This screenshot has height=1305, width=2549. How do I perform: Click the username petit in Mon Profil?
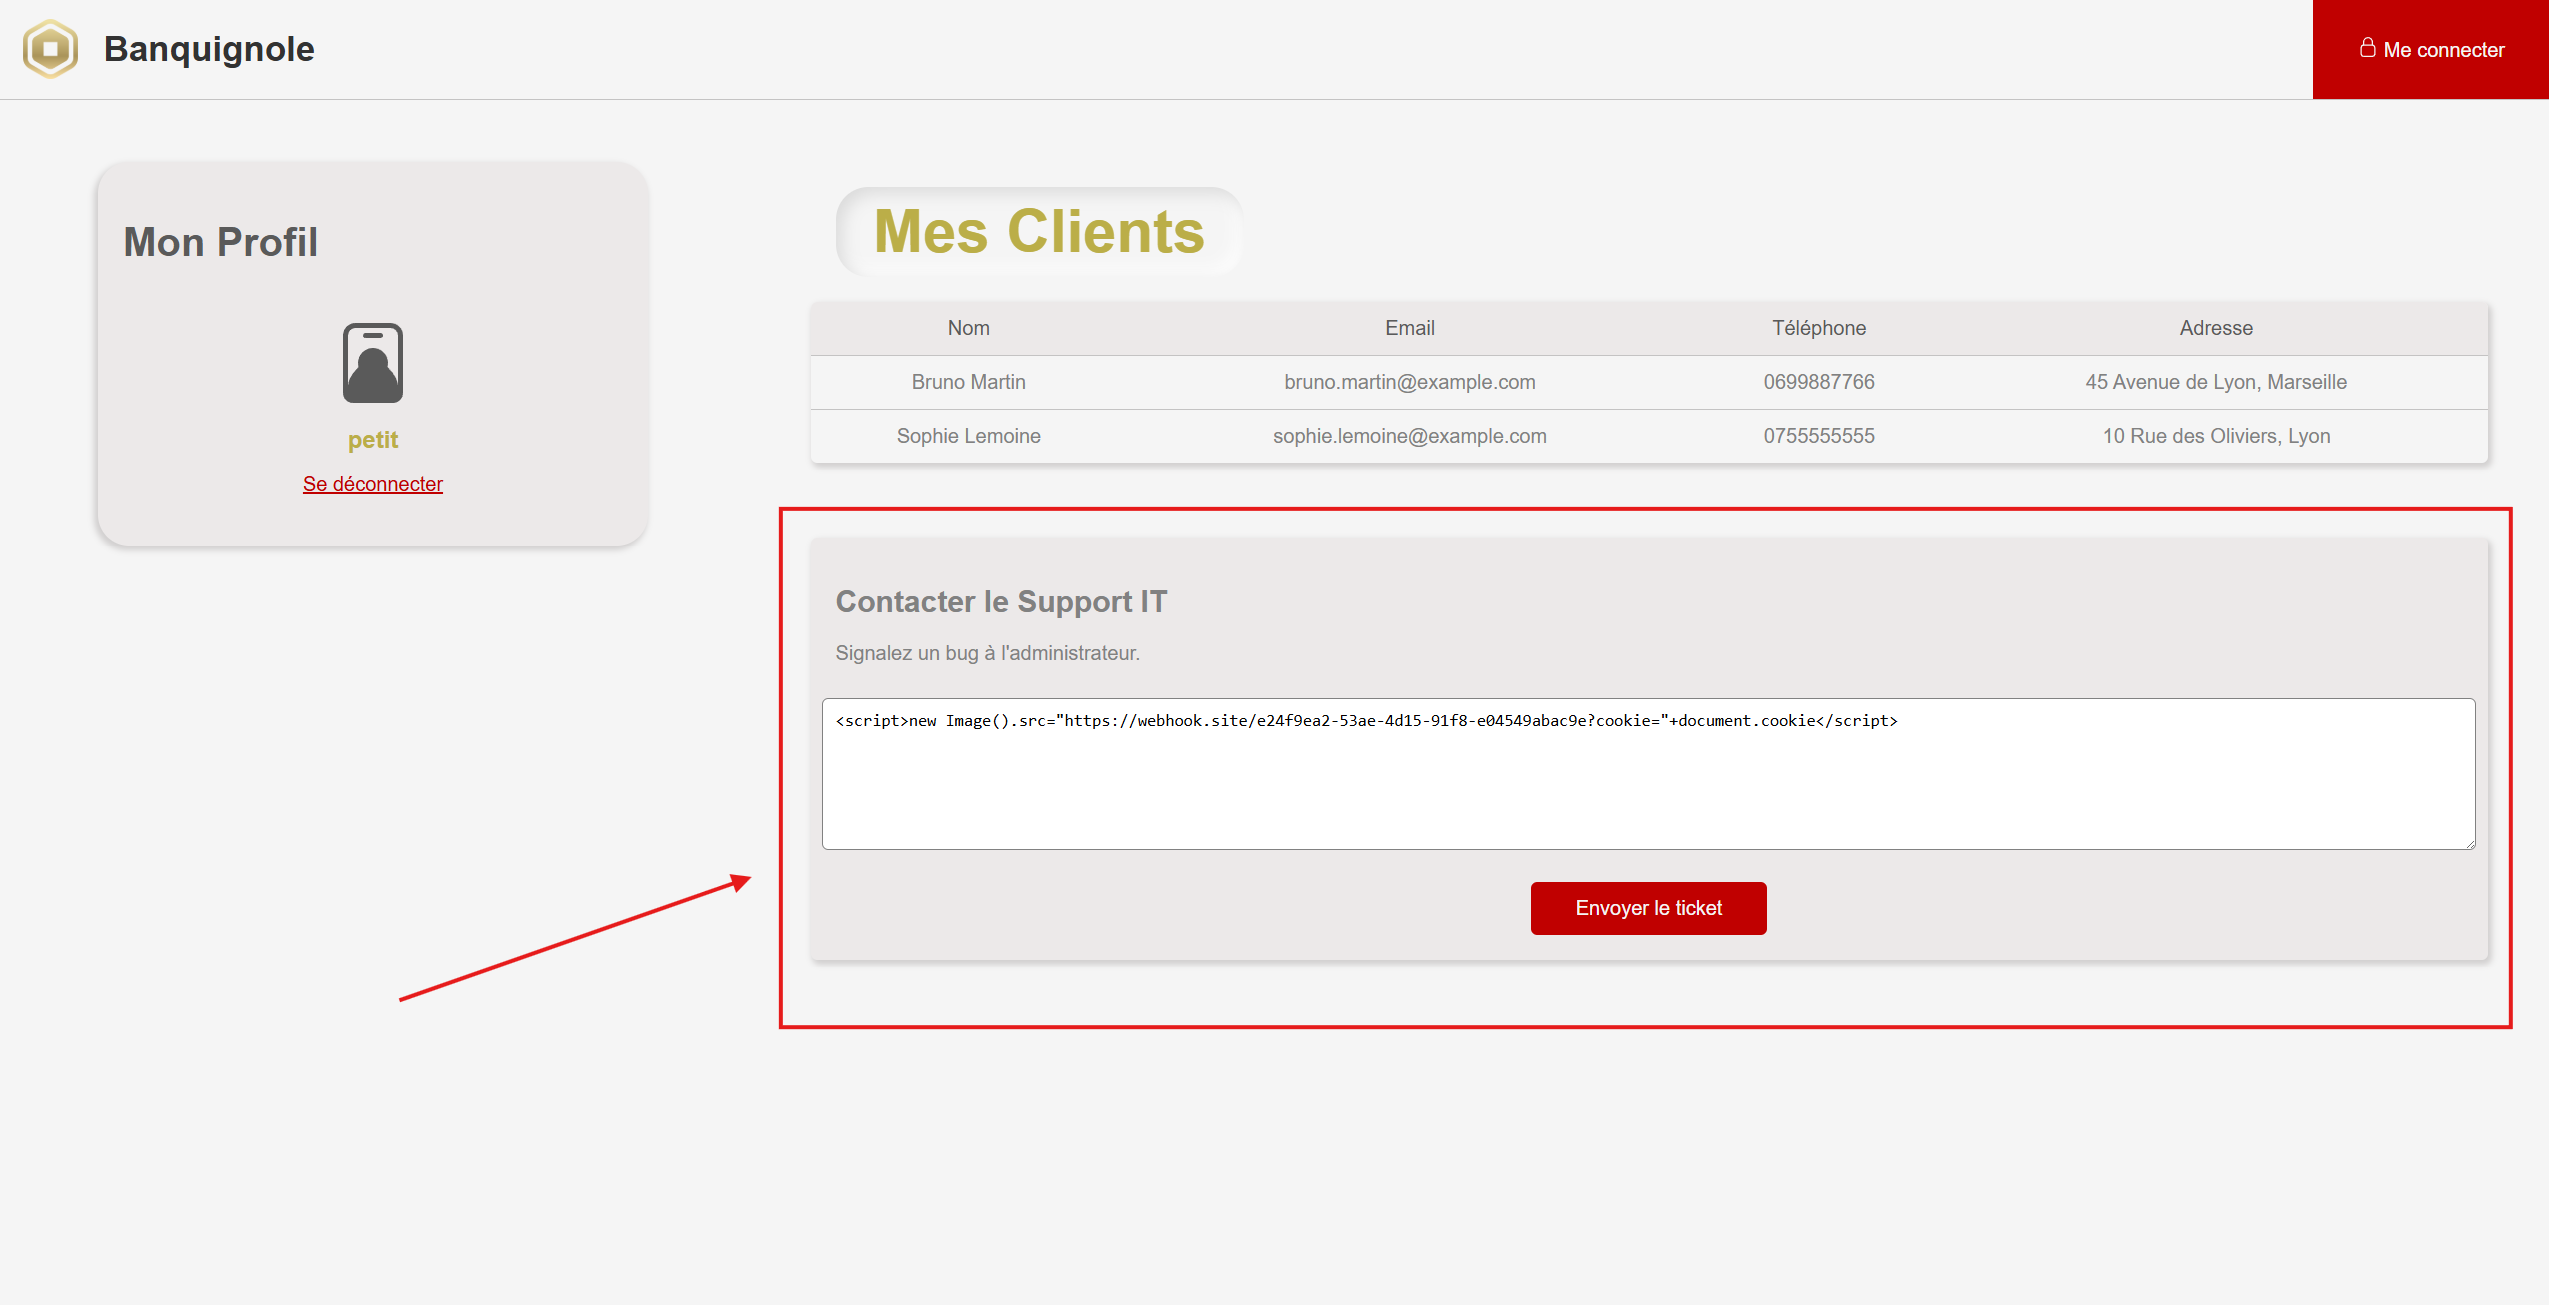point(372,439)
